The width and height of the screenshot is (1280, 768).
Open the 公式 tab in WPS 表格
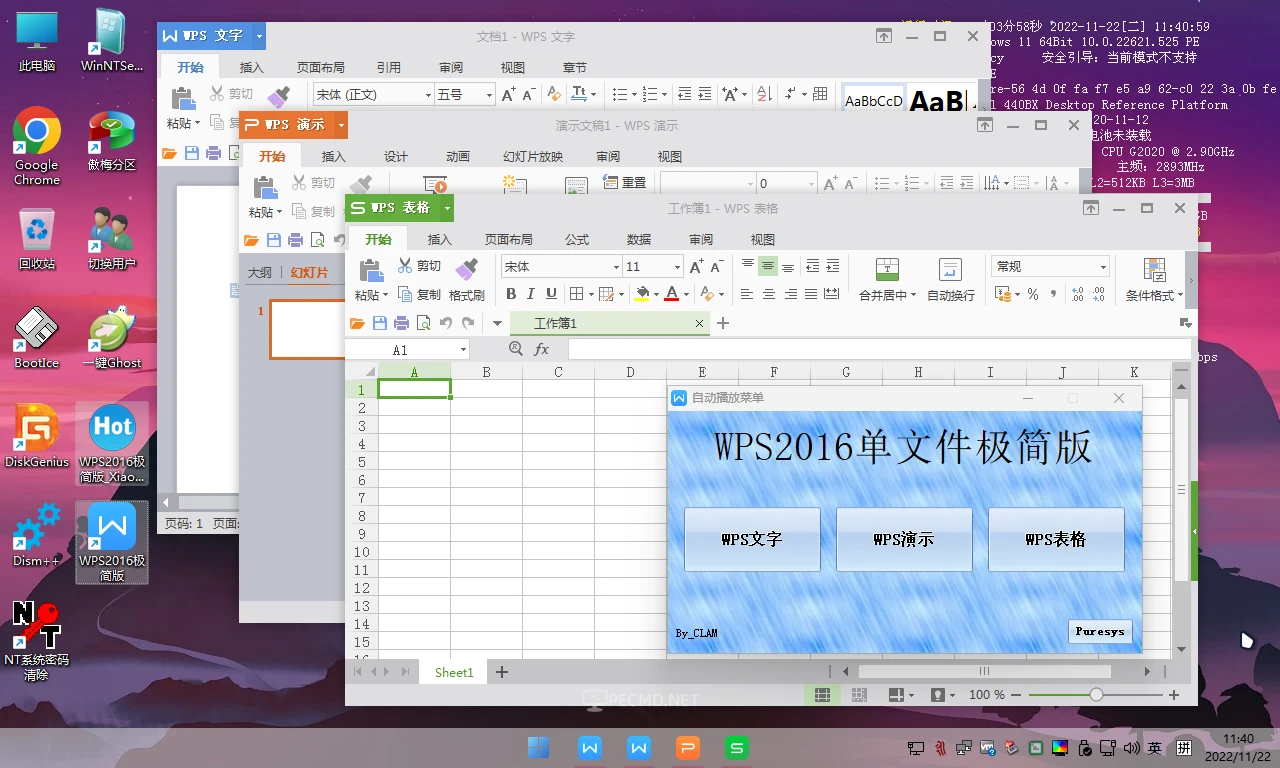click(577, 240)
